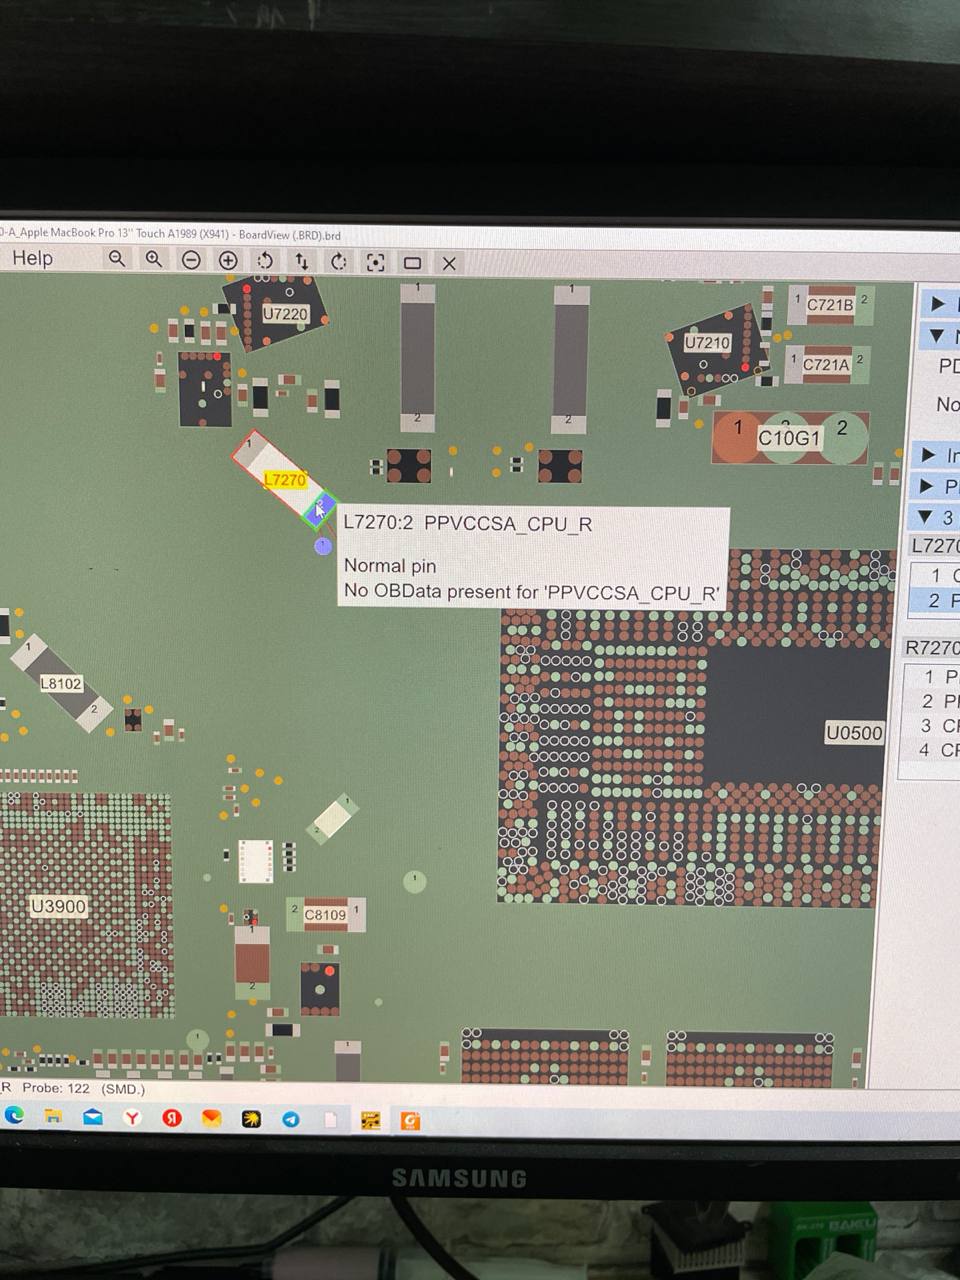960x1280 pixels.
Task: Select pin 4 row under R7270
Action: (x=929, y=749)
